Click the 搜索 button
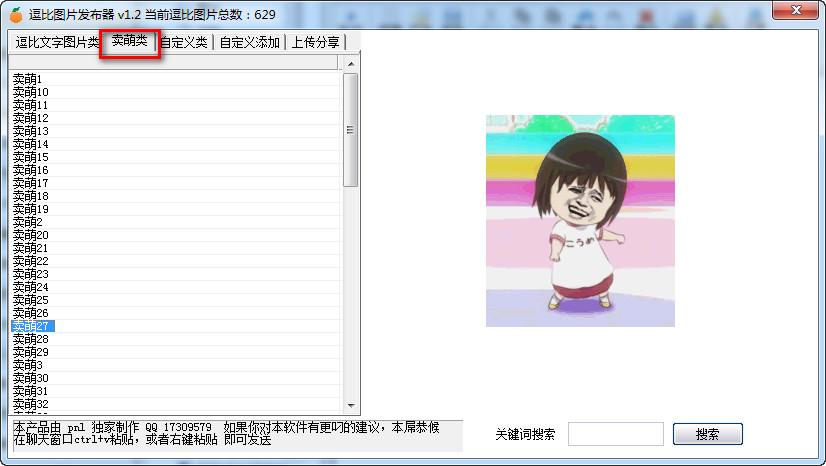 pyautogui.click(x=707, y=434)
